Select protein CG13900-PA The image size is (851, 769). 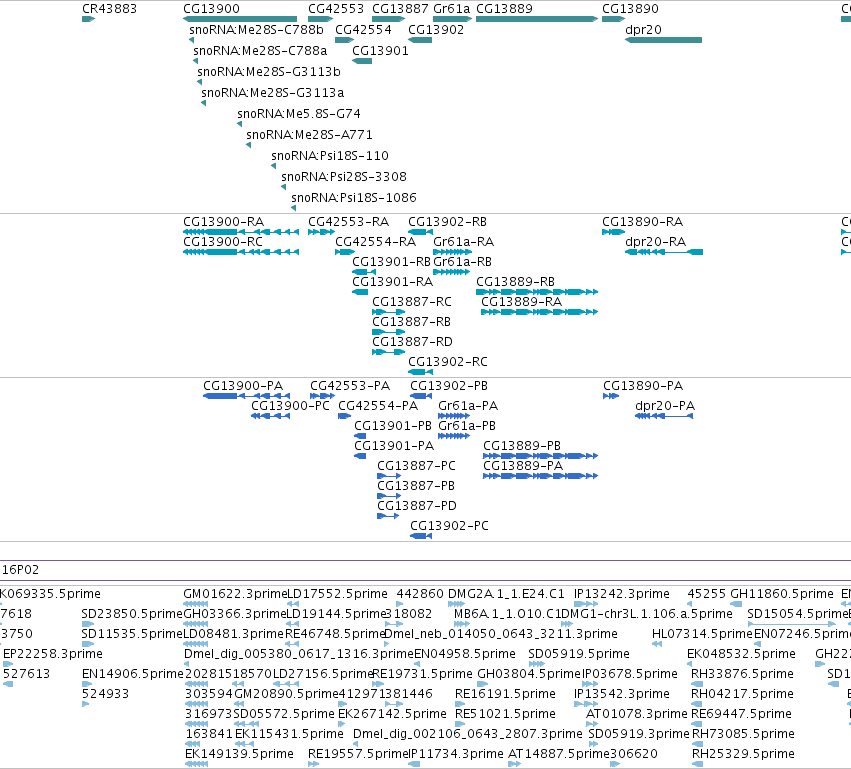pyautogui.click(x=246, y=396)
